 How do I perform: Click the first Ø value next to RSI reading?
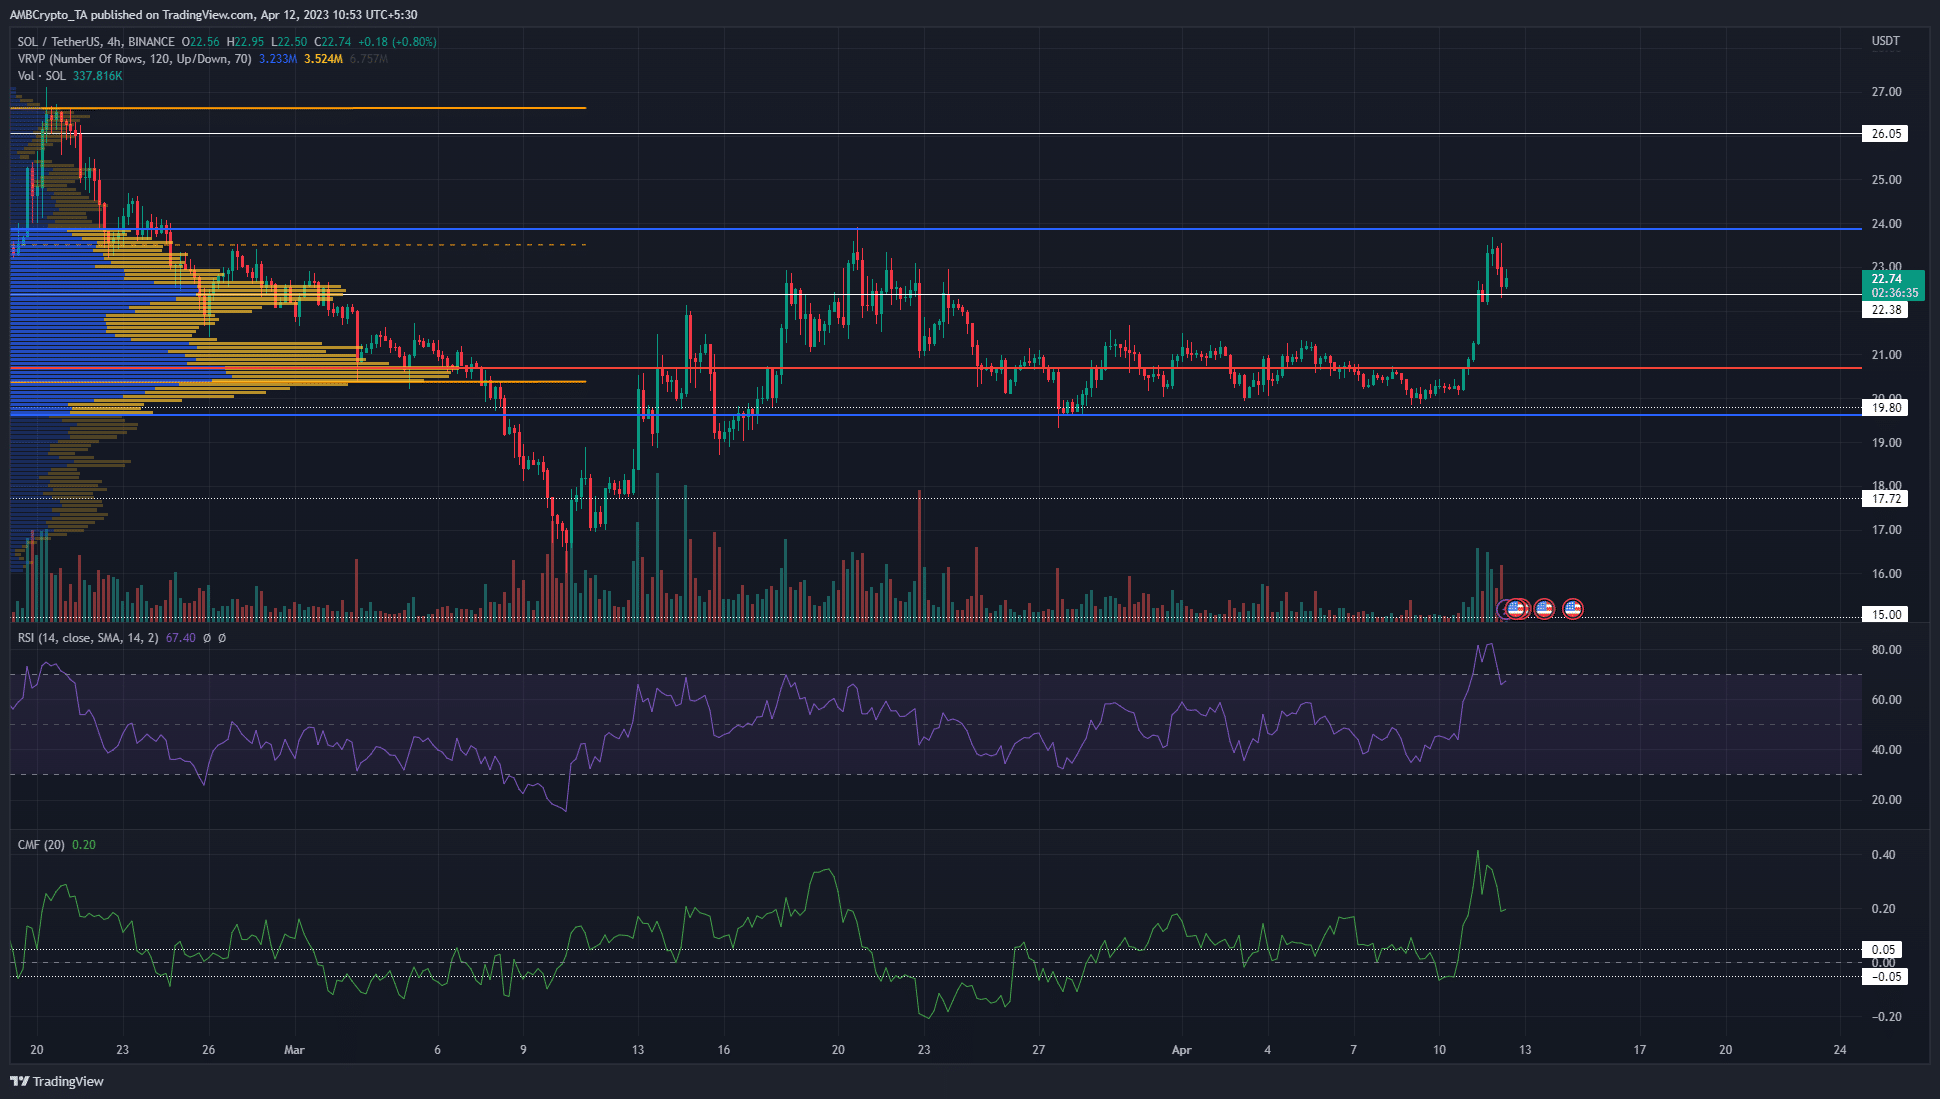pyautogui.click(x=207, y=638)
